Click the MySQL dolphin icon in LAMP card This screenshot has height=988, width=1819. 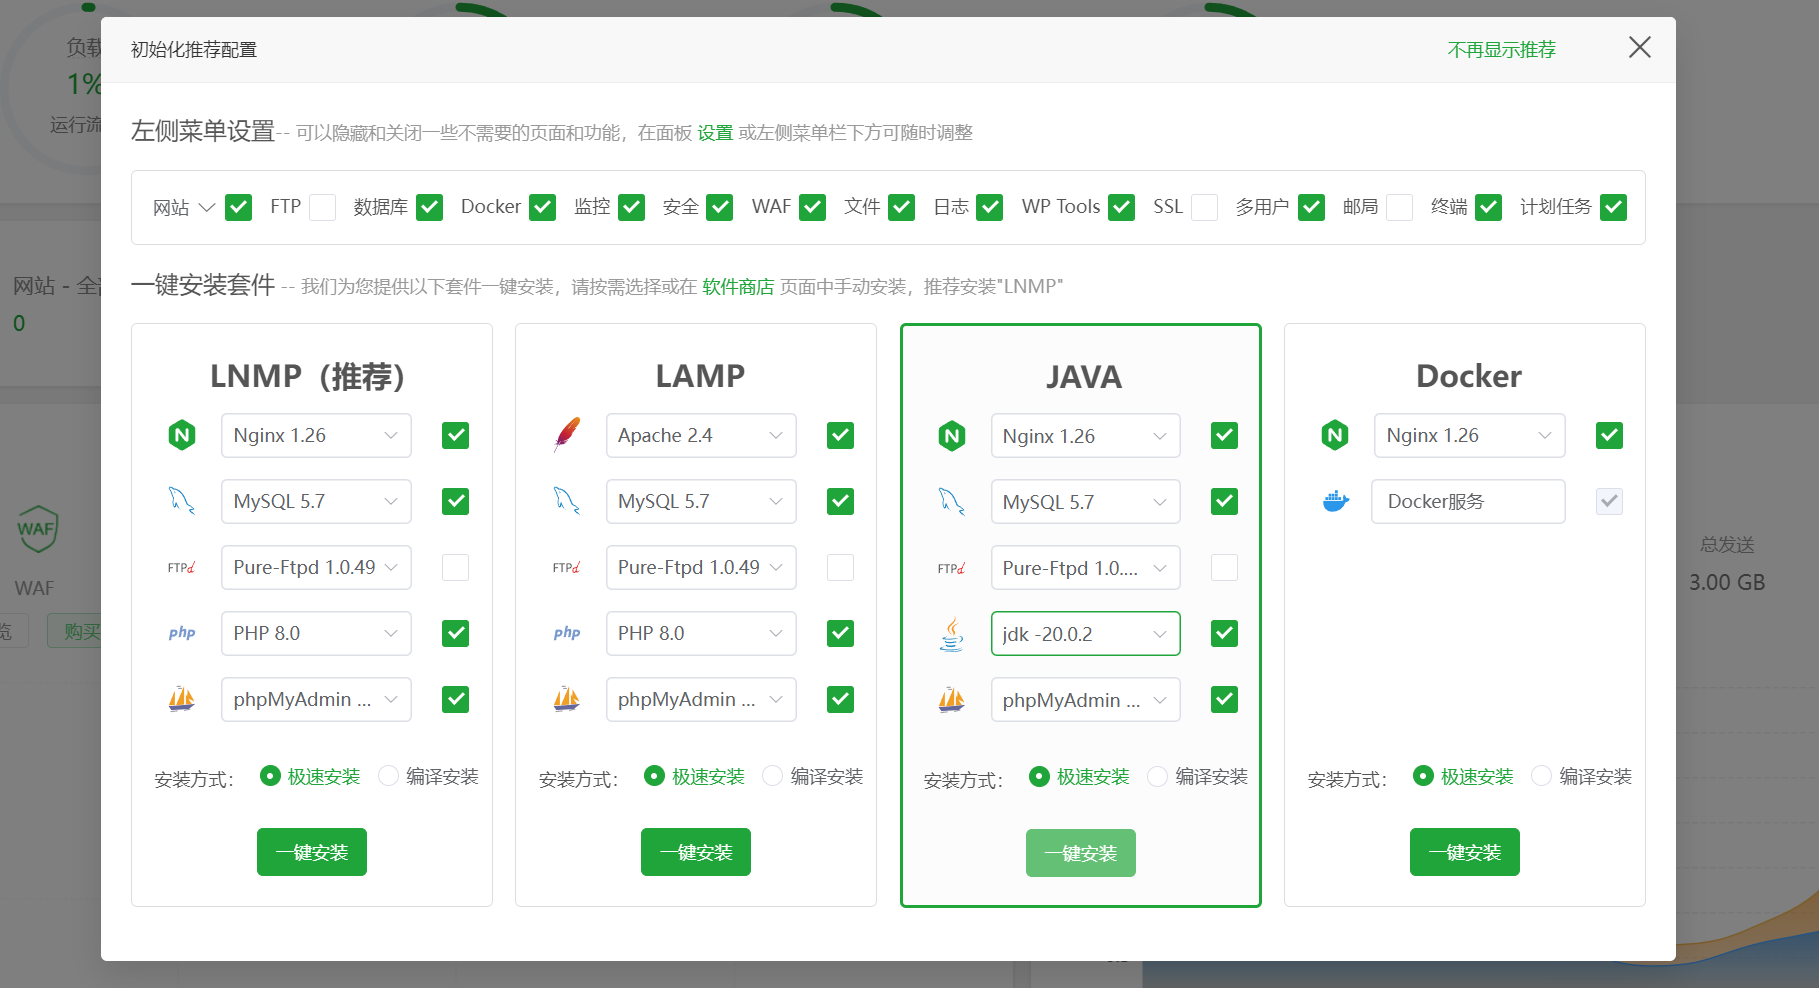point(567,501)
